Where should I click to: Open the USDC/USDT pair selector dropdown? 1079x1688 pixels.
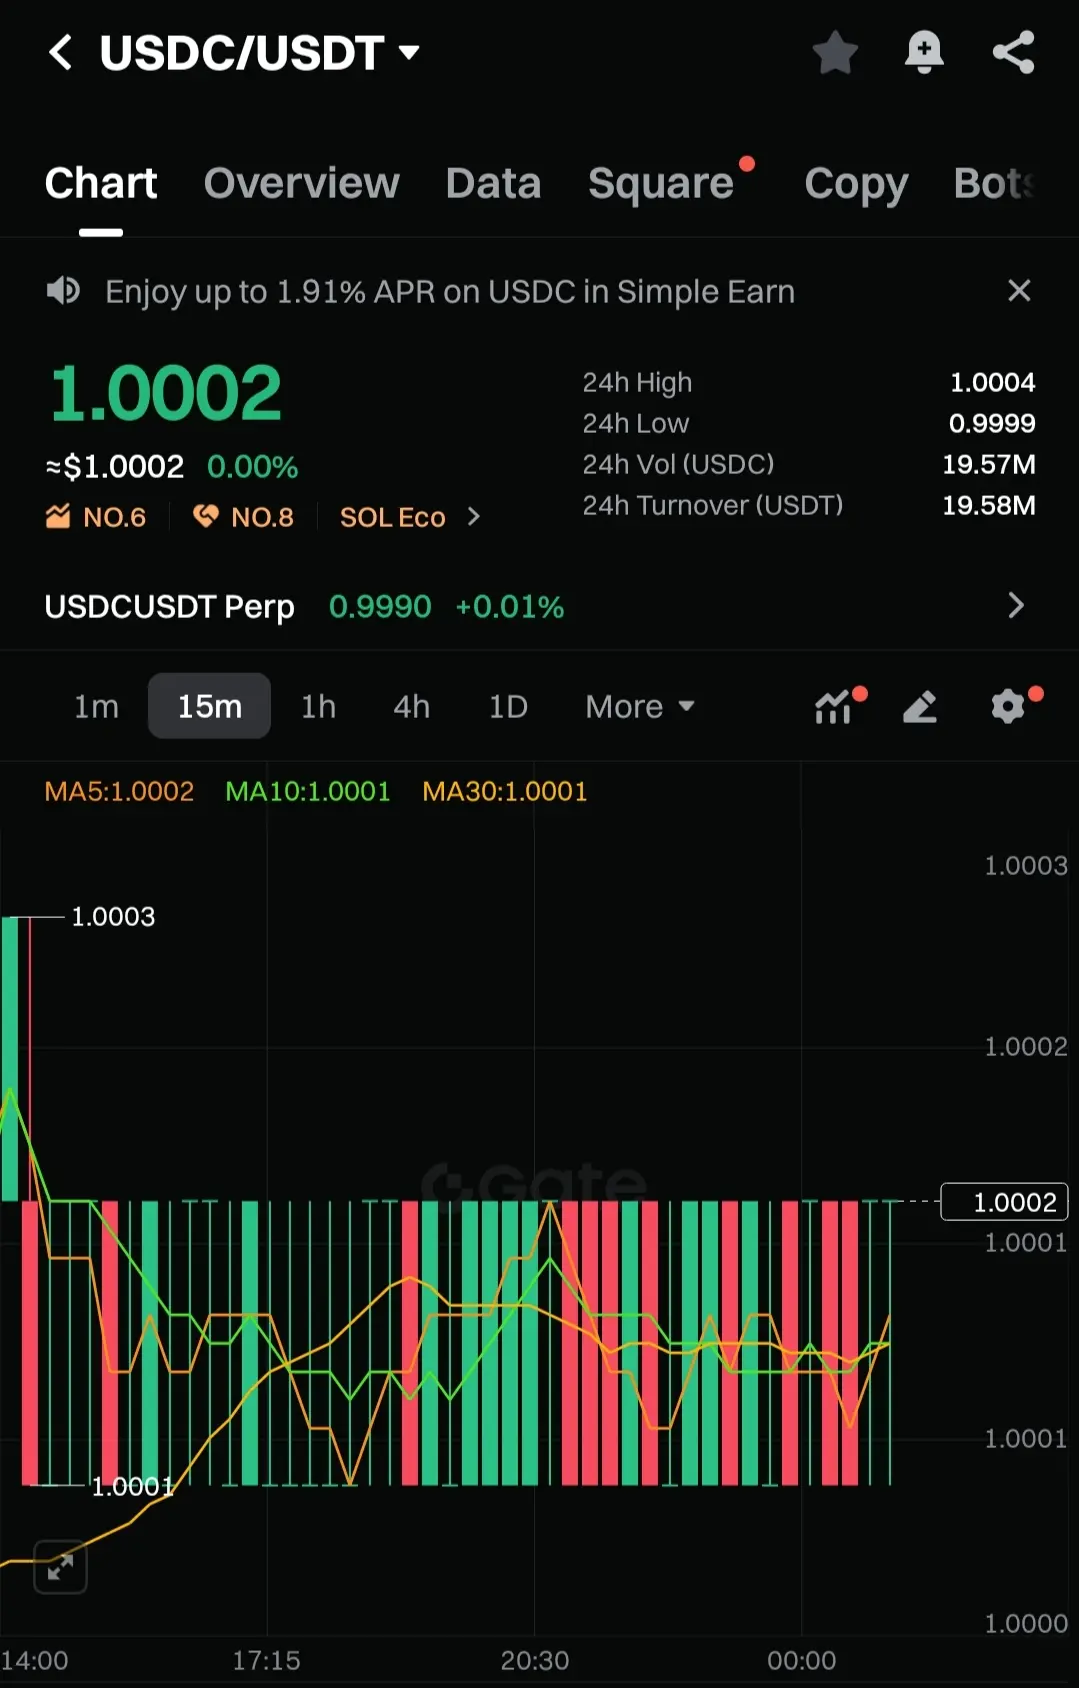click(259, 52)
